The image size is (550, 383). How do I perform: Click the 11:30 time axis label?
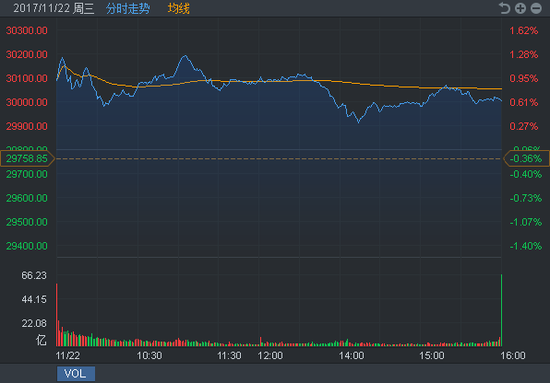pyautogui.click(x=229, y=356)
